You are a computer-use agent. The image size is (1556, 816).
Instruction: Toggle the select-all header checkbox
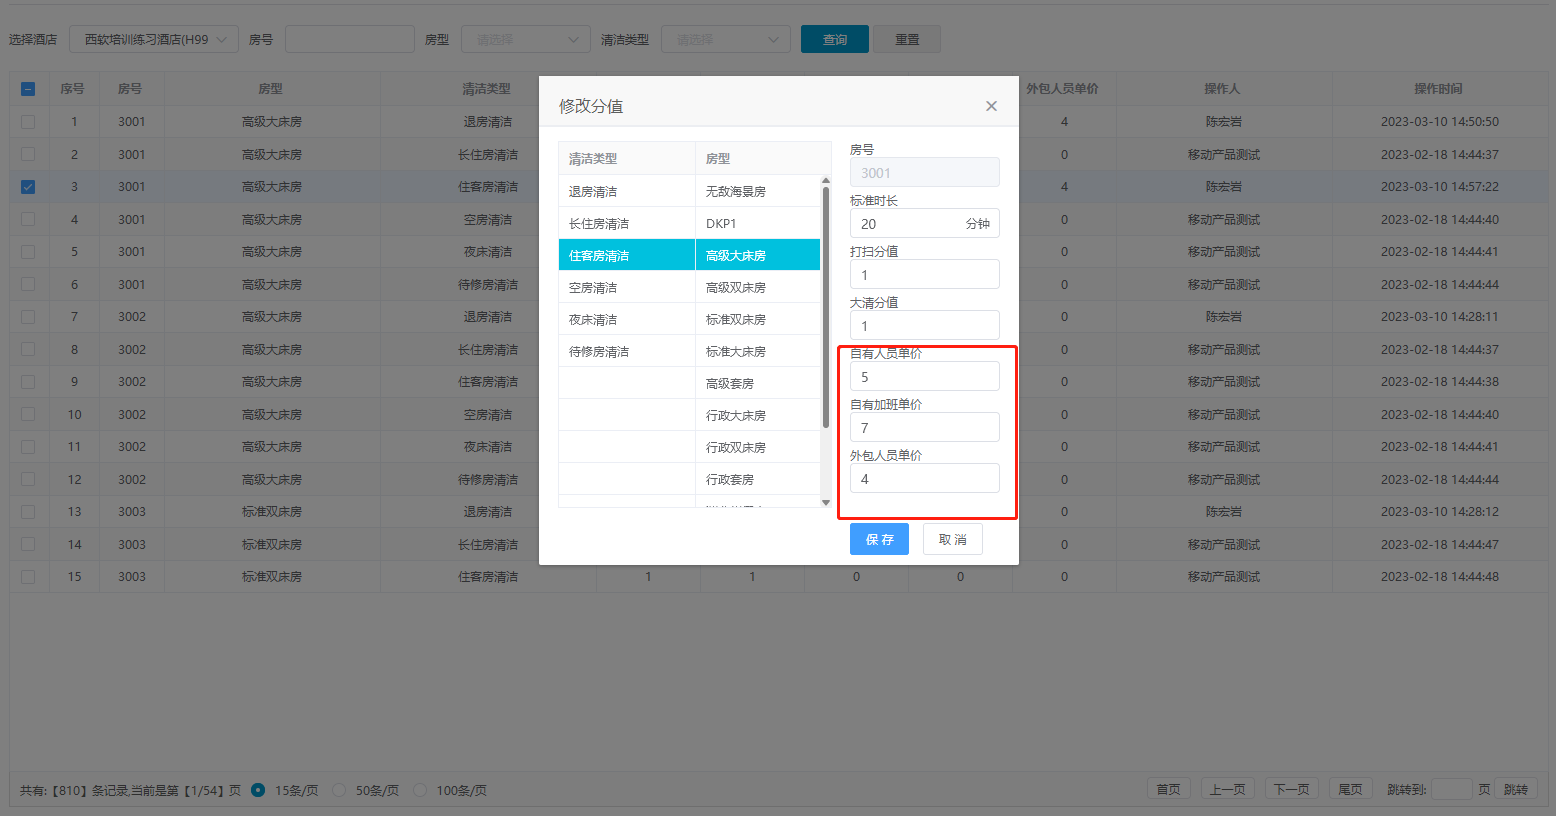(x=28, y=89)
